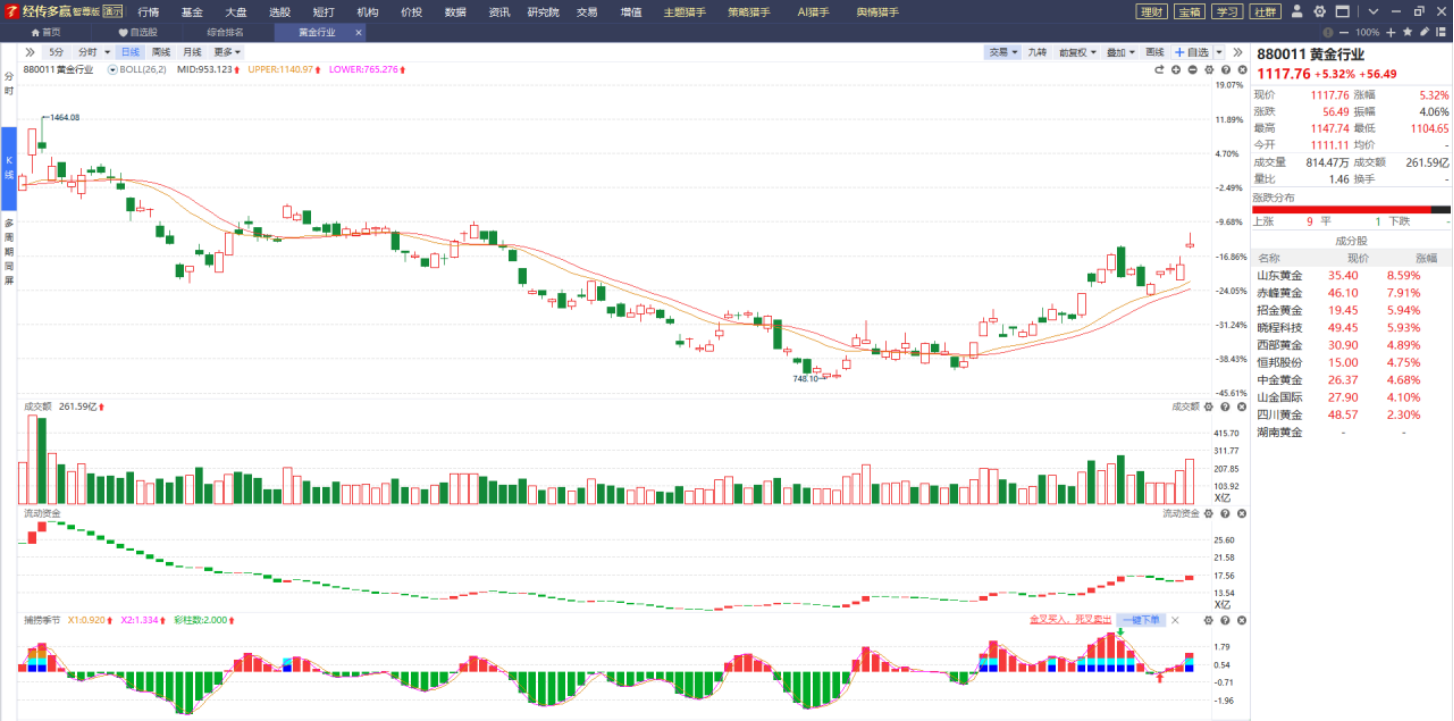Open the user account profile icon

[x=1298, y=12]
